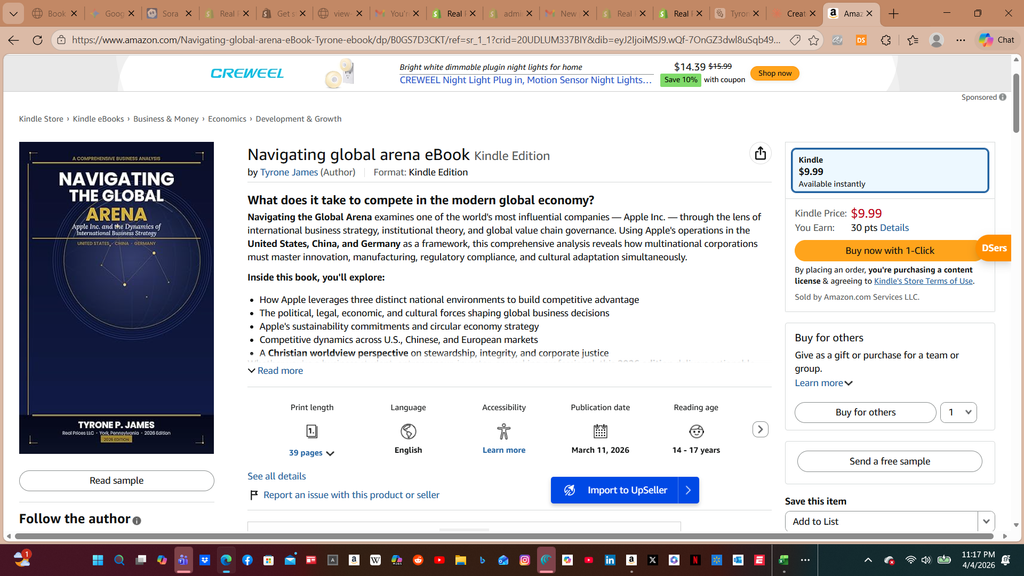Switch to the Book browser tab
This screenshot has height=576, width=1024.
click(56, 13)
